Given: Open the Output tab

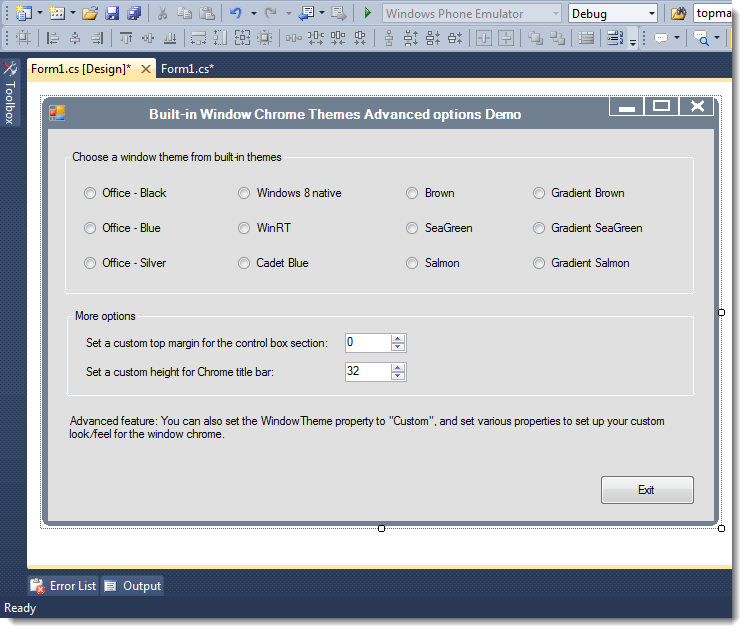Looking at the screenshot, I should [132, 586].
